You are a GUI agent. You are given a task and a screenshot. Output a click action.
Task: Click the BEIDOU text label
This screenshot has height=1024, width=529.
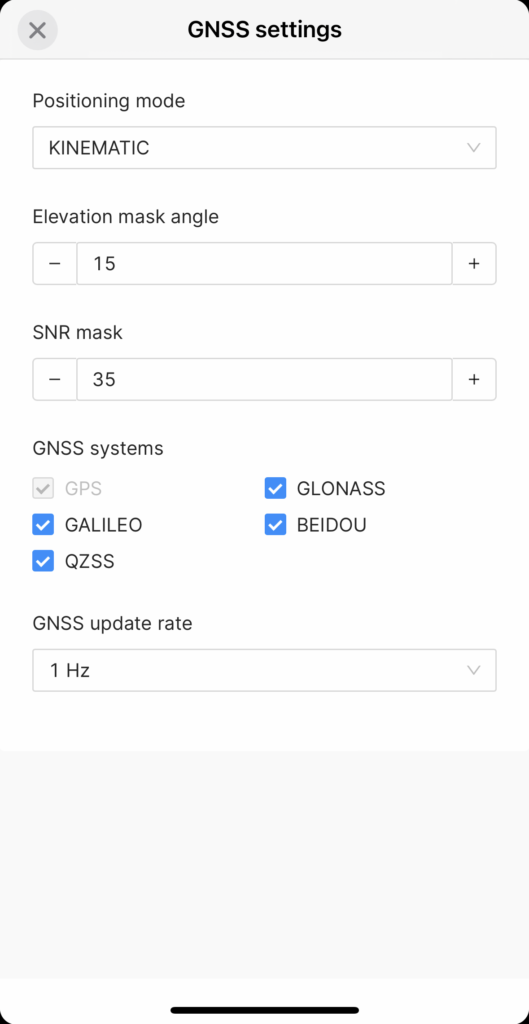pos(332,525)
